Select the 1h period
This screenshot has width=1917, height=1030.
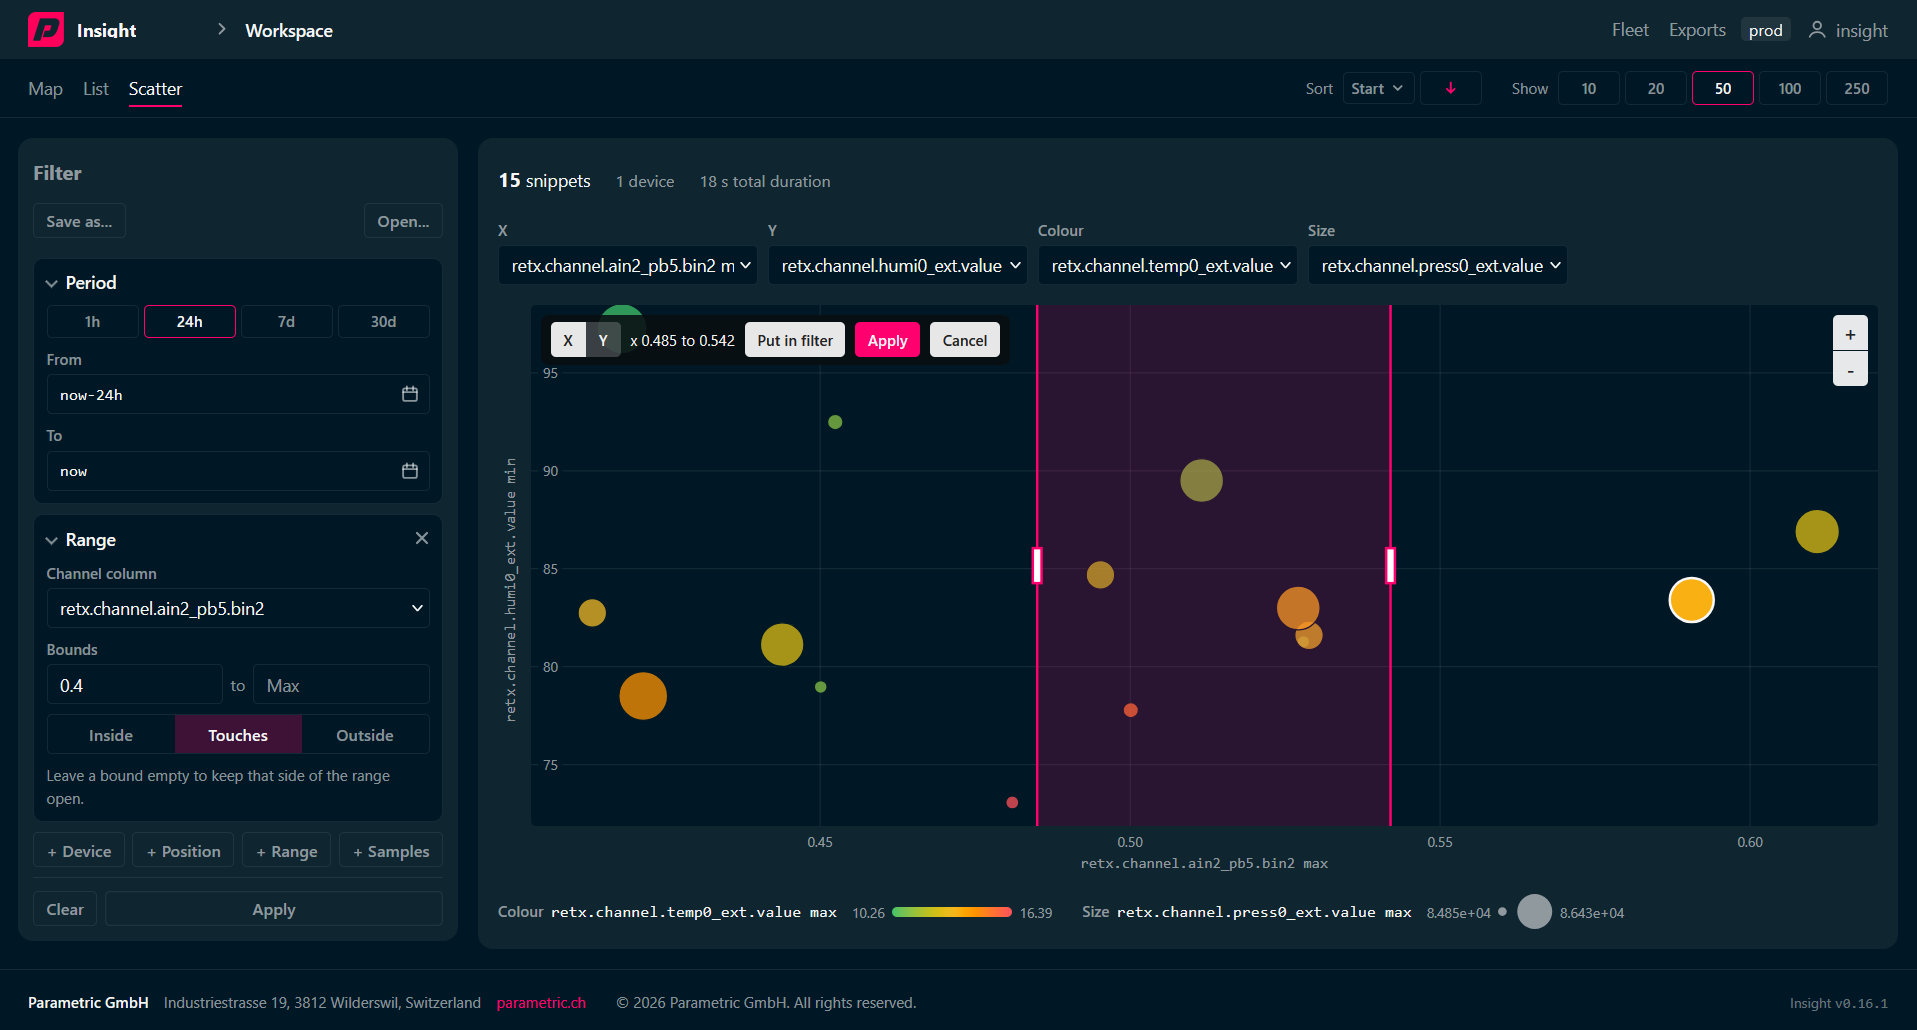(x=93, y=322)
